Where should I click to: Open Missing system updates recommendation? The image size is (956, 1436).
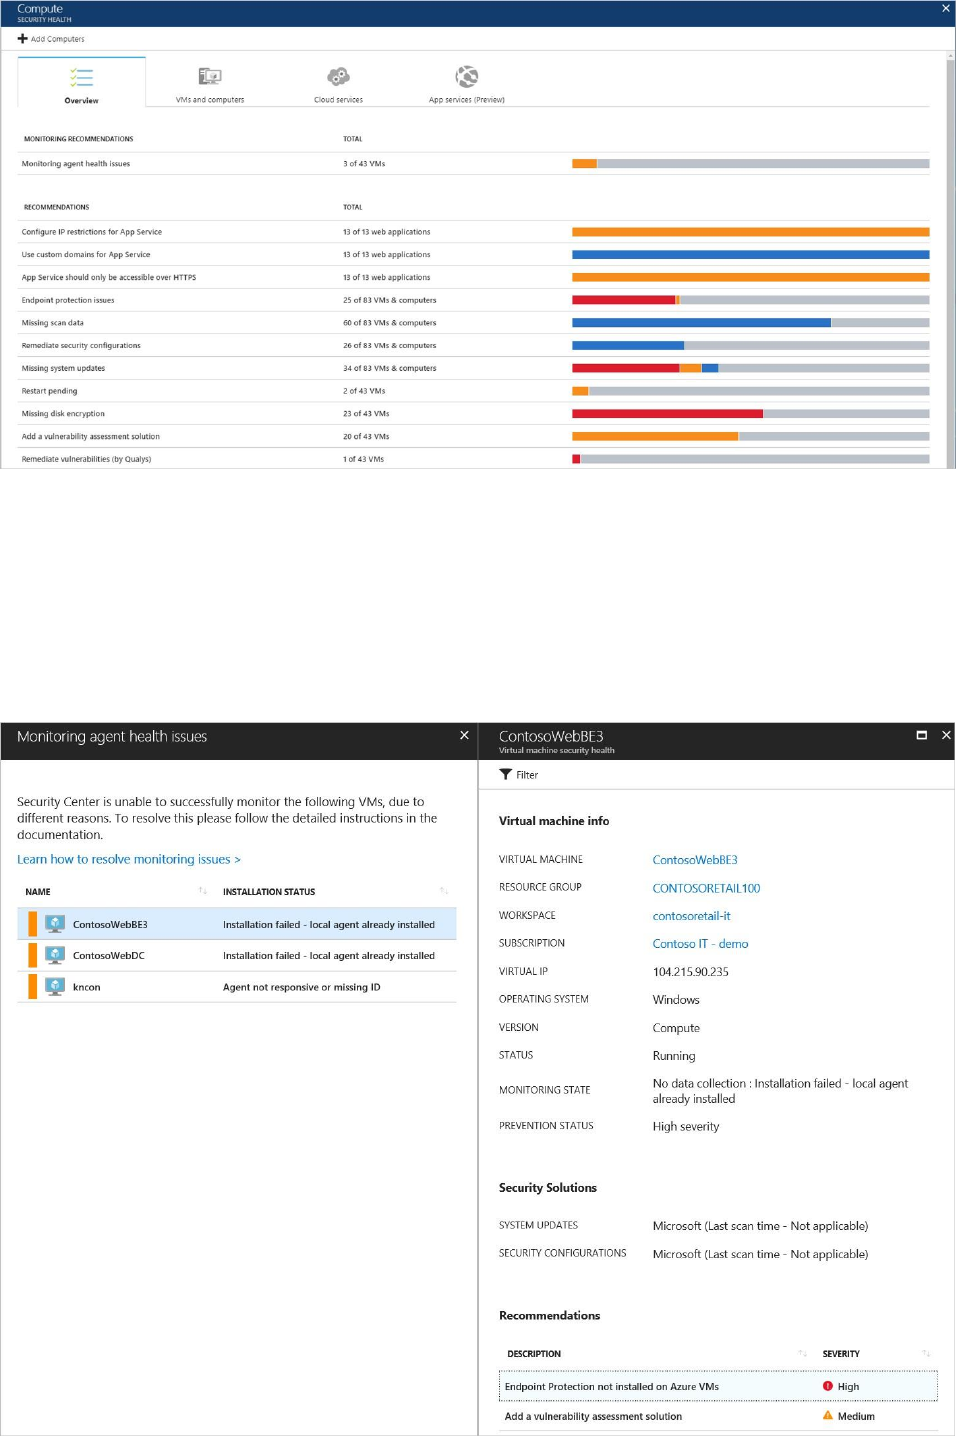tap(475, 368)
